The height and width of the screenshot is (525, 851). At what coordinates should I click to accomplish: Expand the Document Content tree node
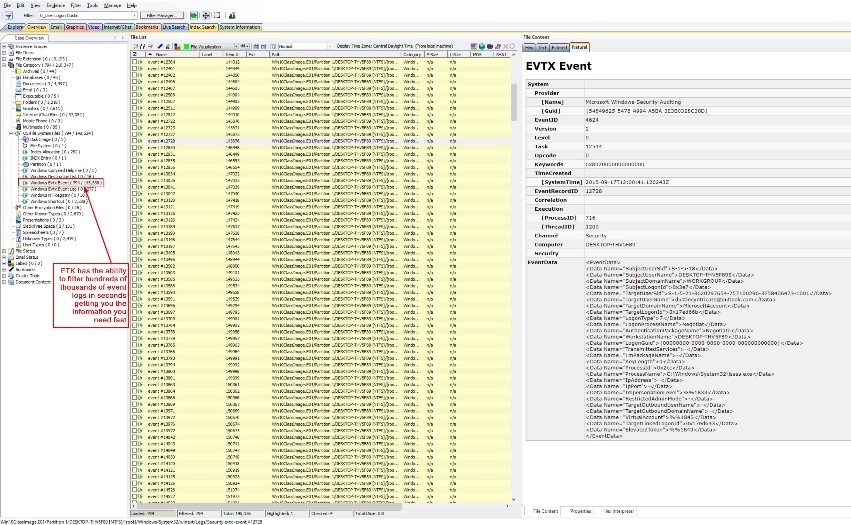[x=4, y=282]
